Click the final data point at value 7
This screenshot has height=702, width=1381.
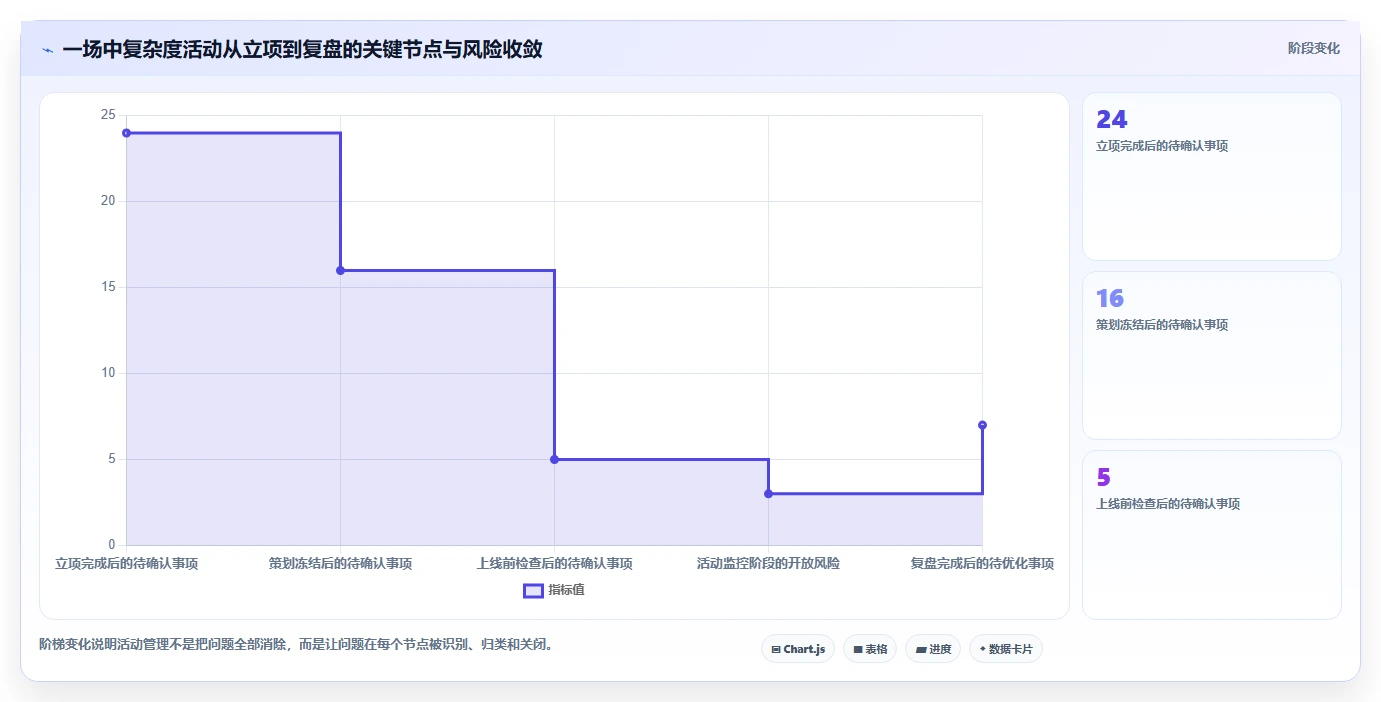pos(982,425)
